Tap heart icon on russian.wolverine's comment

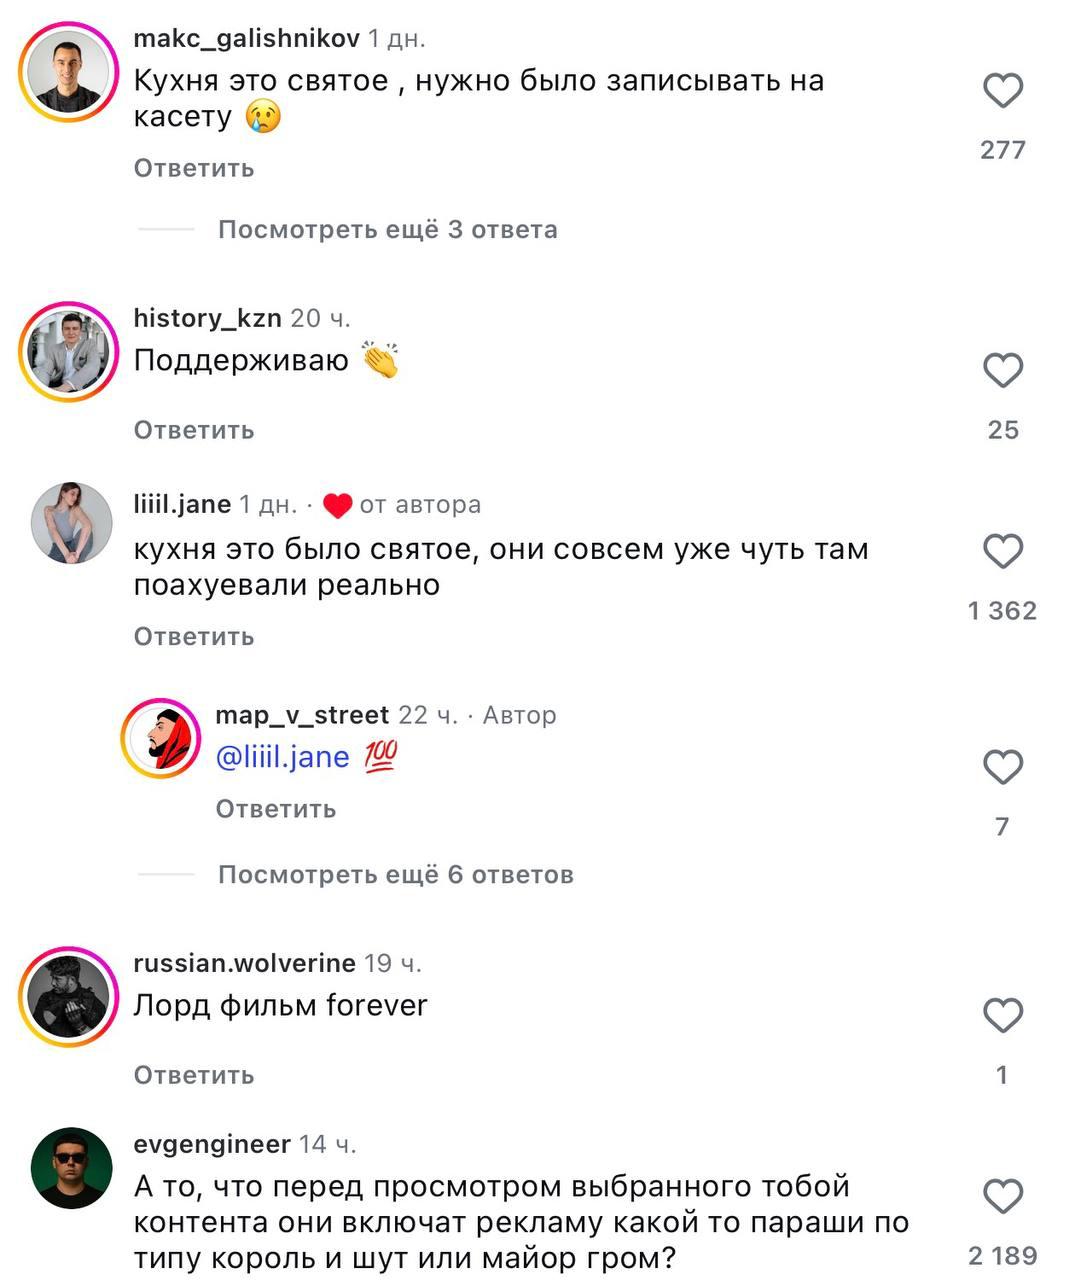tap(1002, 1016)
